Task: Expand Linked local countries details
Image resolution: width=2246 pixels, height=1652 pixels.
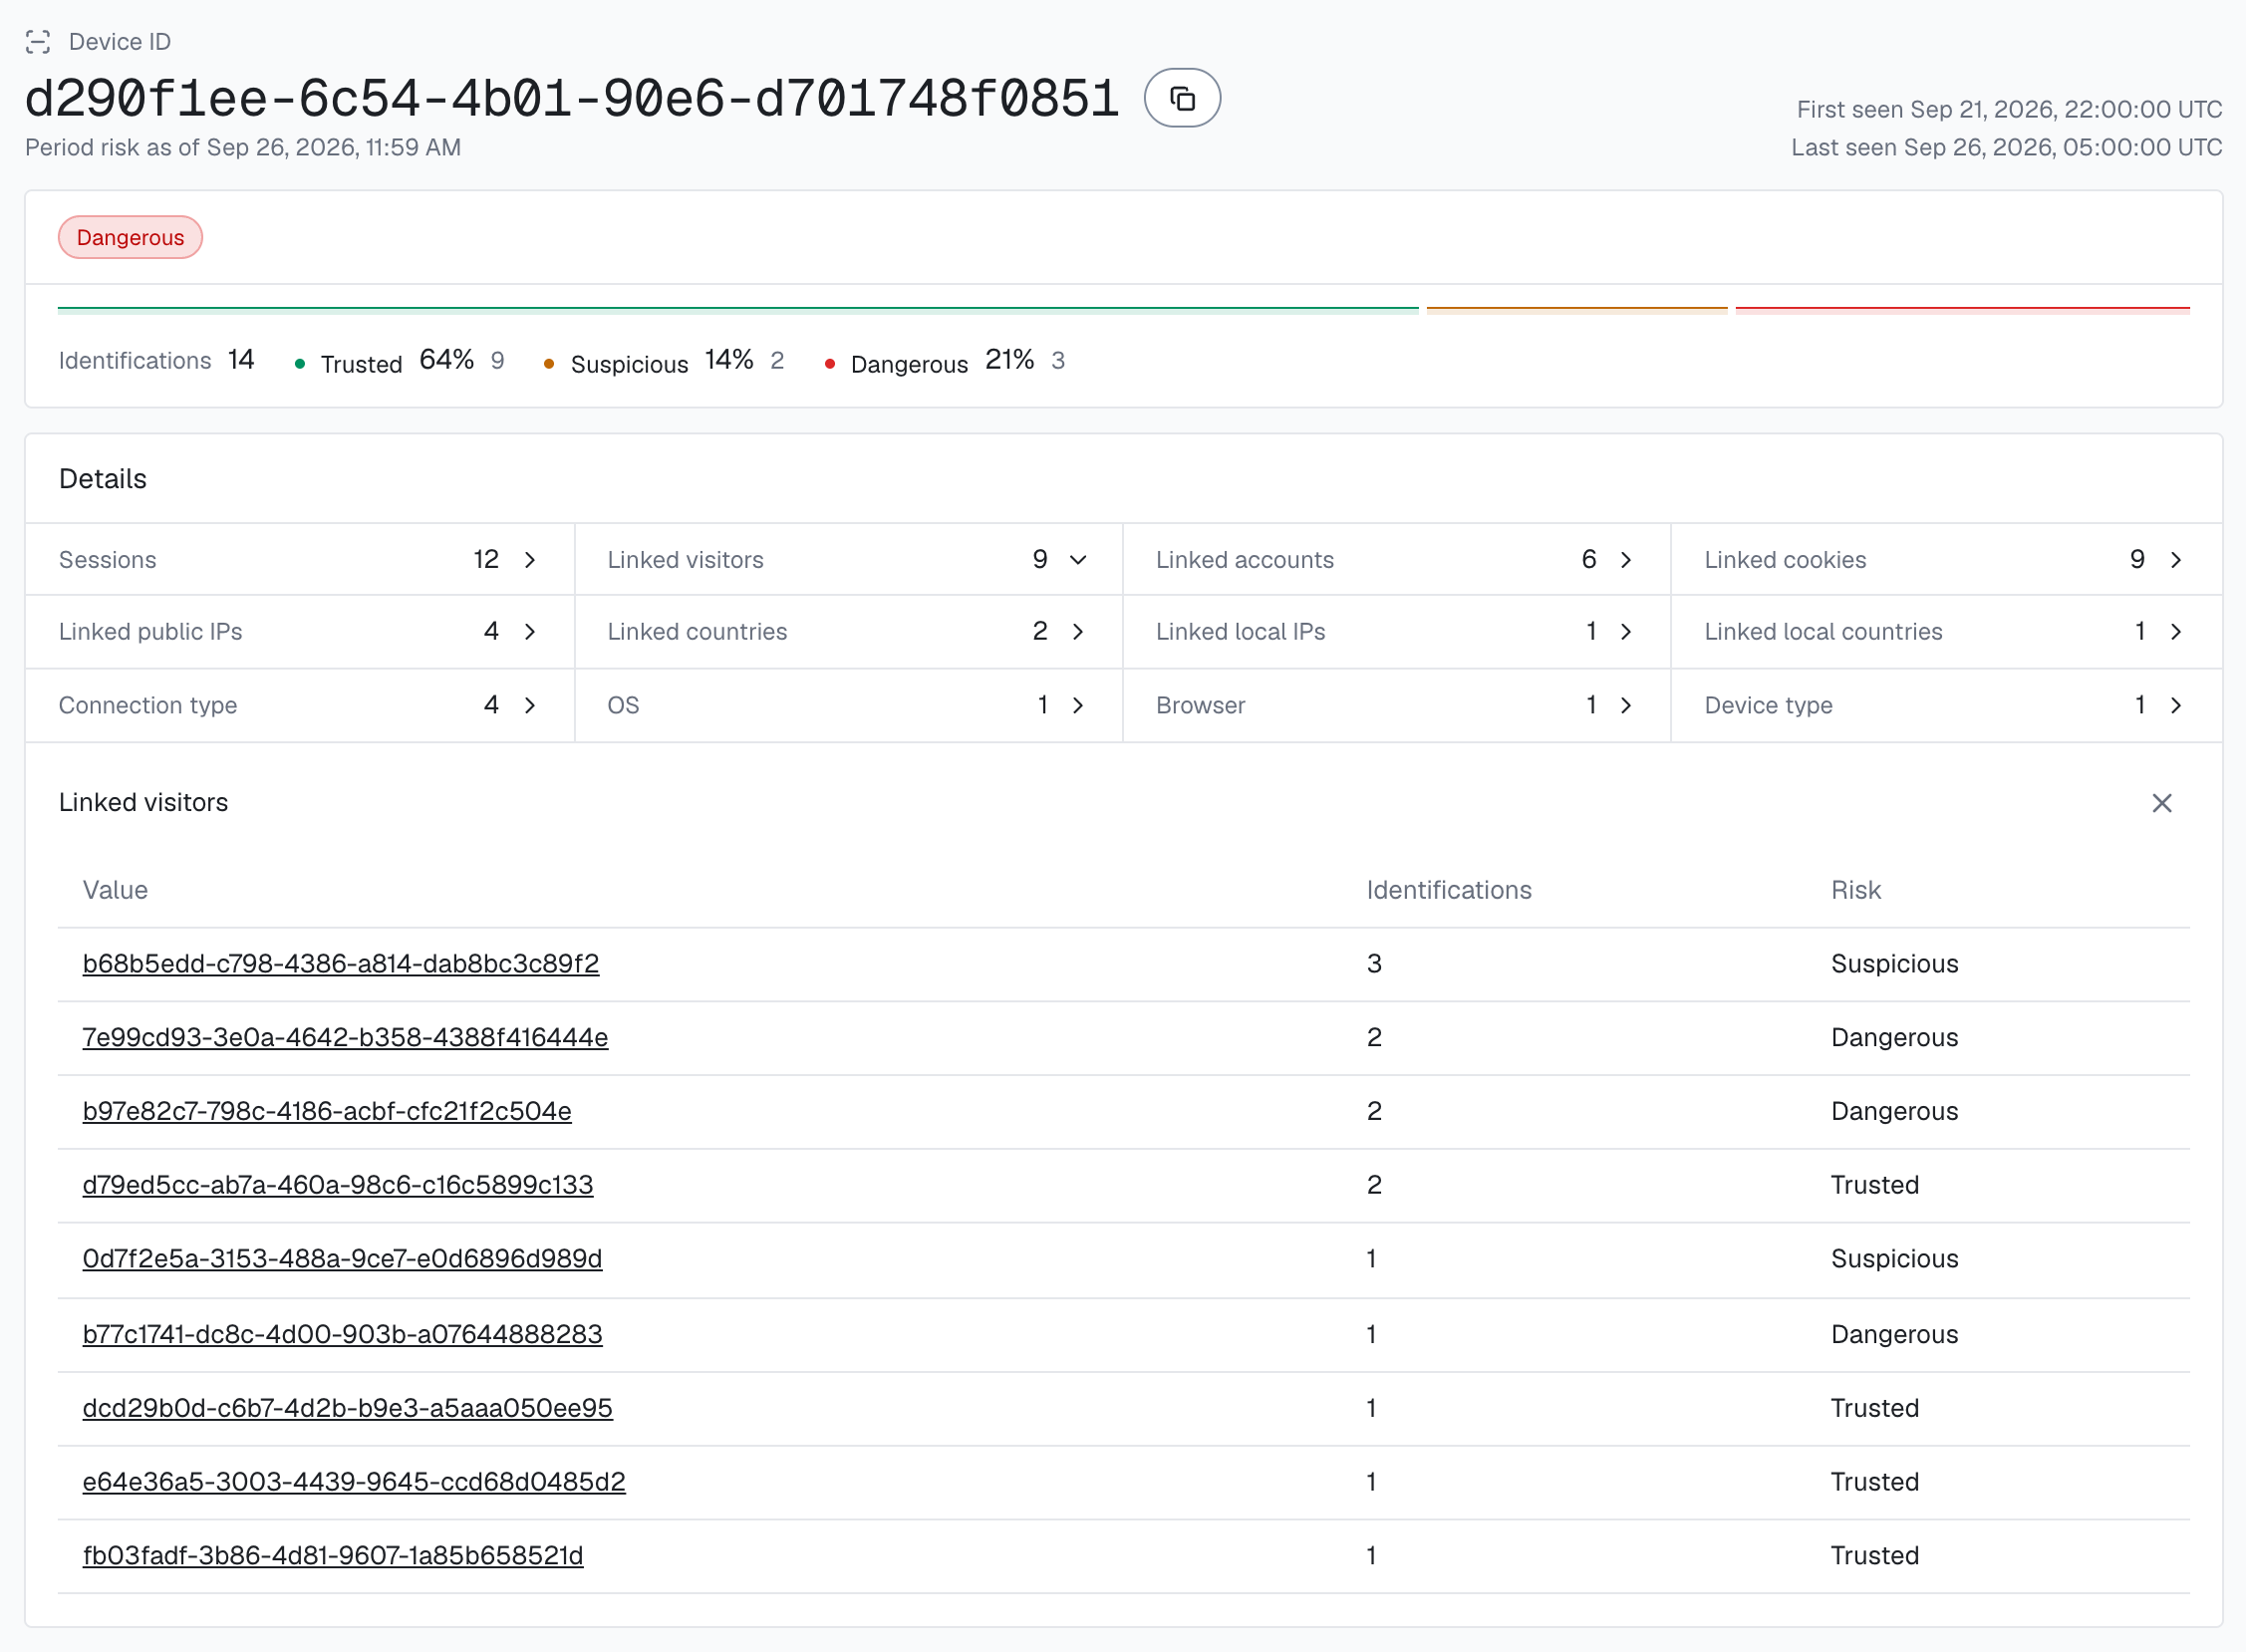Action: pyautogui.click(x=1946, y=631)
